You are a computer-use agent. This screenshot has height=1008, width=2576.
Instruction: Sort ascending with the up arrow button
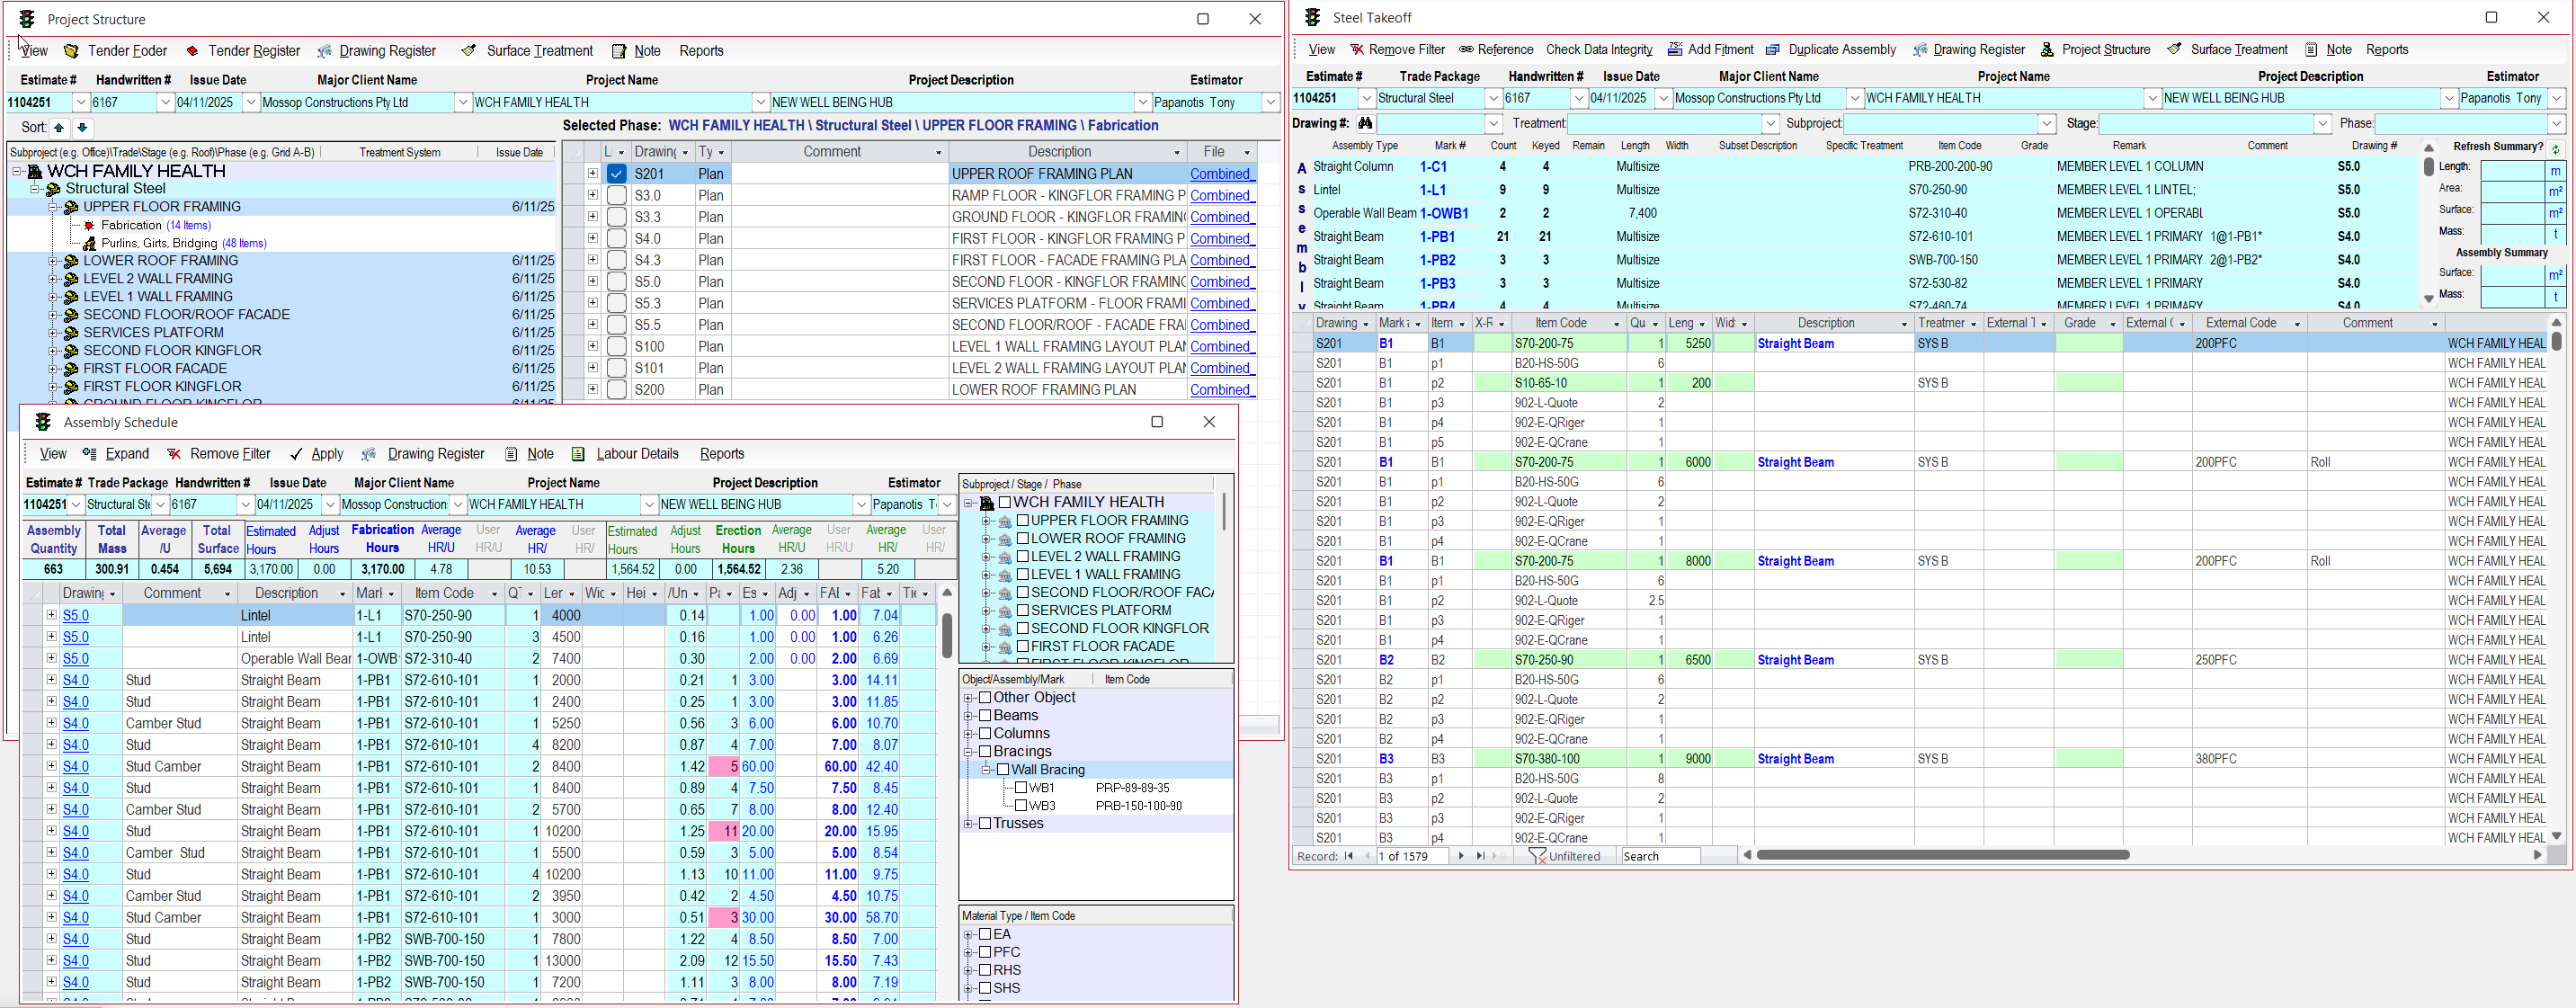pos(60,127)
